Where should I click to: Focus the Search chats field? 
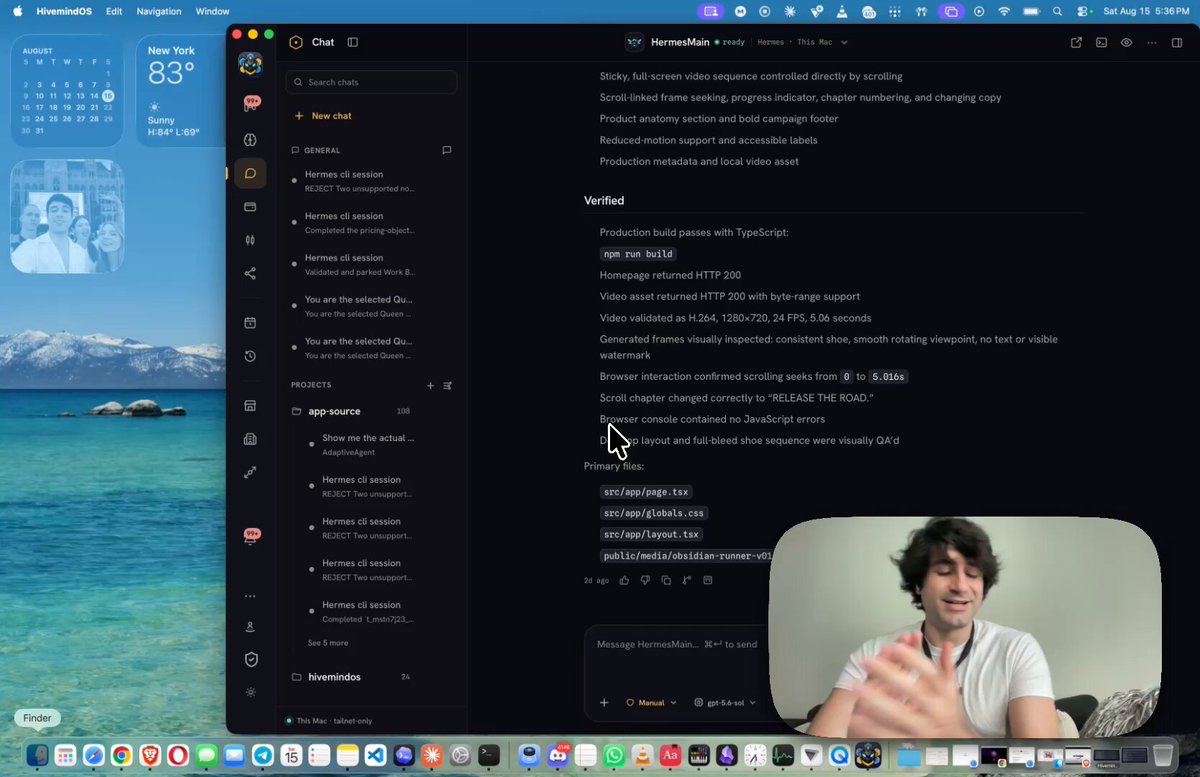pyautogui.click(x=372, y=82)
